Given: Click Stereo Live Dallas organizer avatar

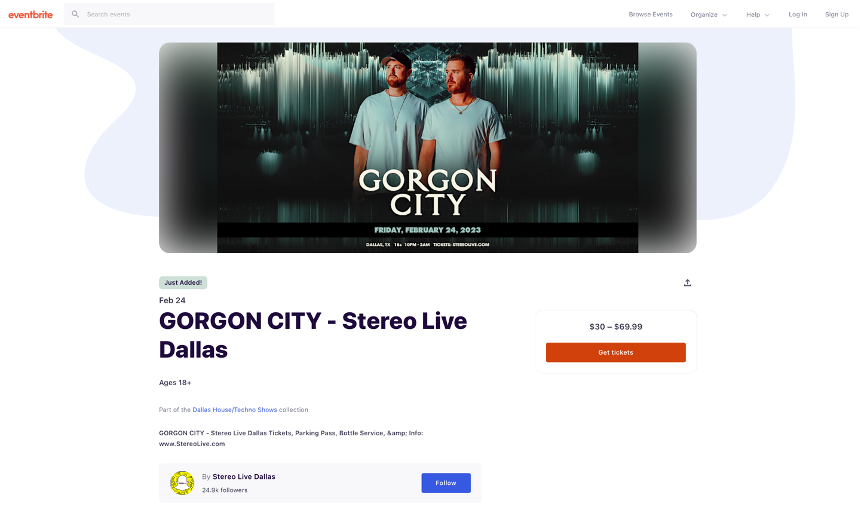Looking at the screenshot, I should click(x=182, y=483).
